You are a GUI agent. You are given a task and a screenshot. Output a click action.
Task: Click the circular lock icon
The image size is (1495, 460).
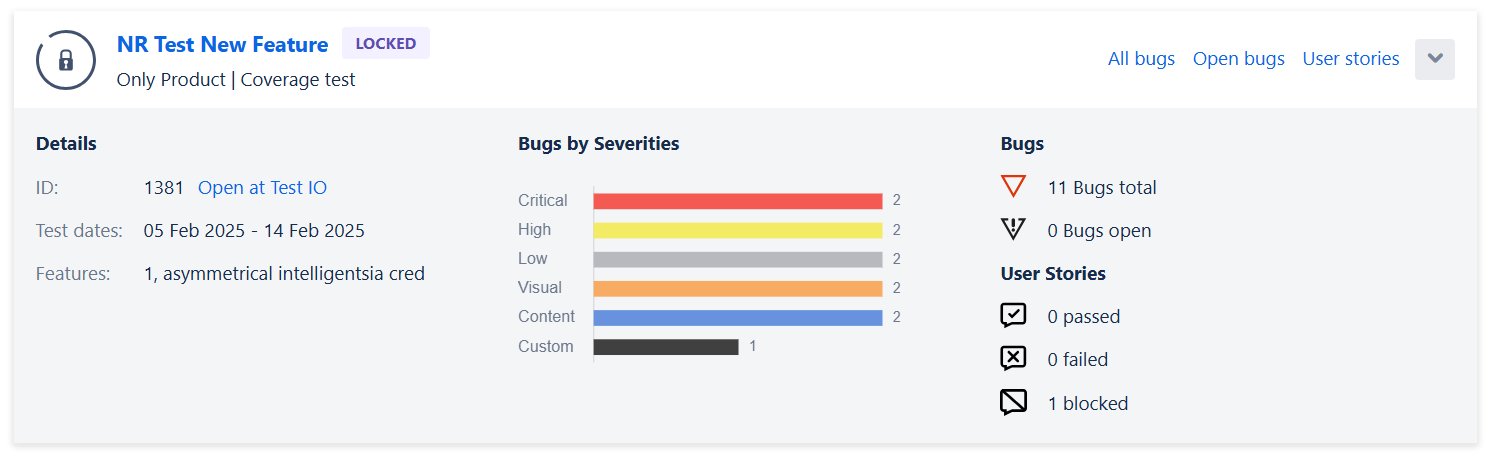pyautogui.click(x=66, y=60)
